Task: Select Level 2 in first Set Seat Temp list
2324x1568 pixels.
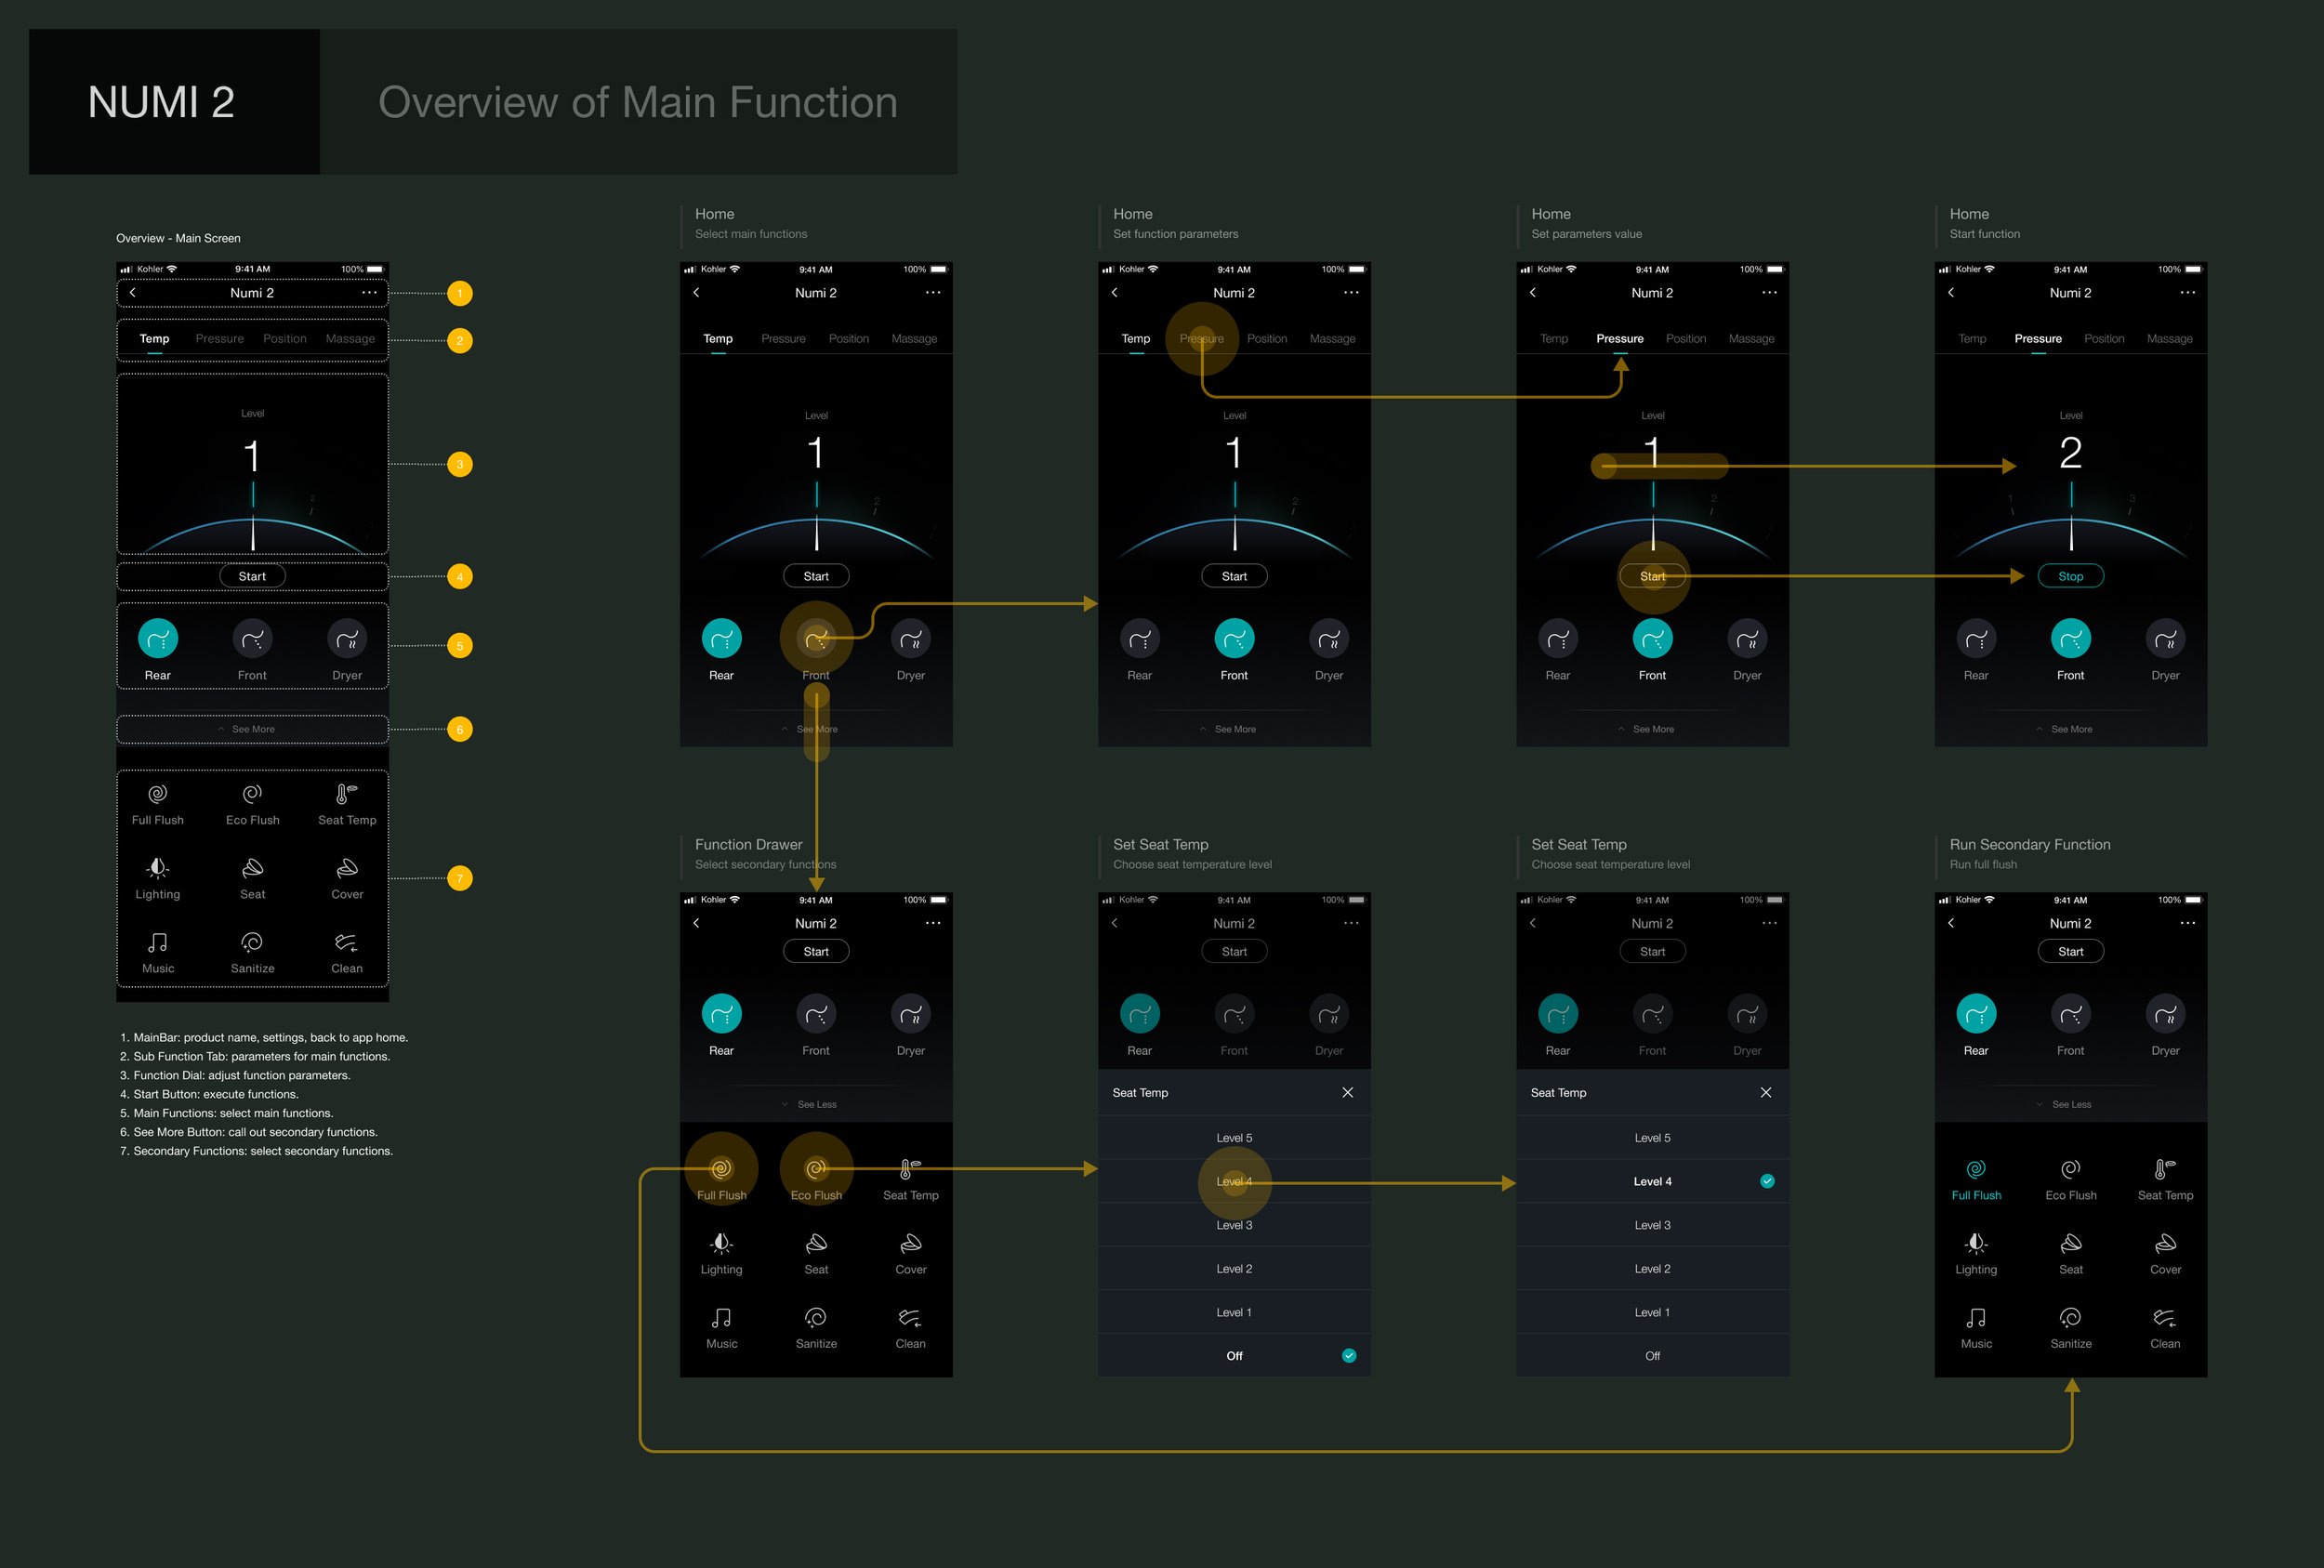Action: point(1234,1269)
